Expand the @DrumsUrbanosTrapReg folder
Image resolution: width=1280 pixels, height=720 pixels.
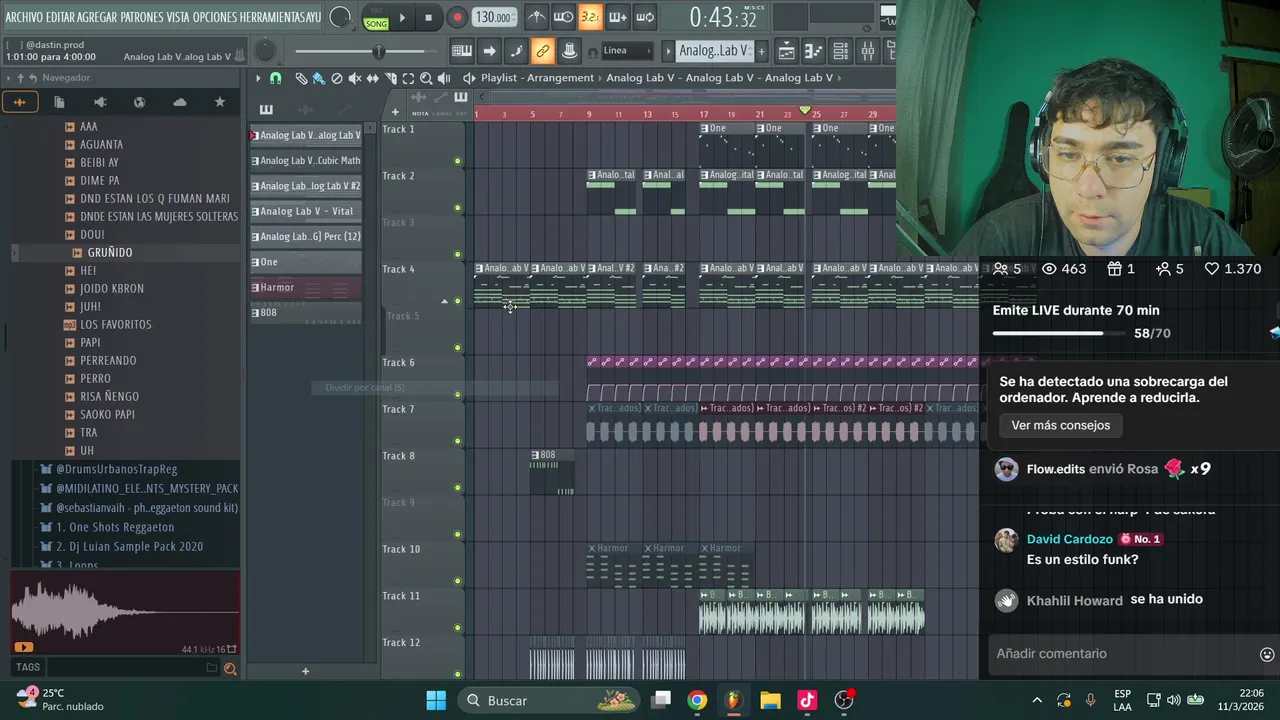tap(116, 468)
